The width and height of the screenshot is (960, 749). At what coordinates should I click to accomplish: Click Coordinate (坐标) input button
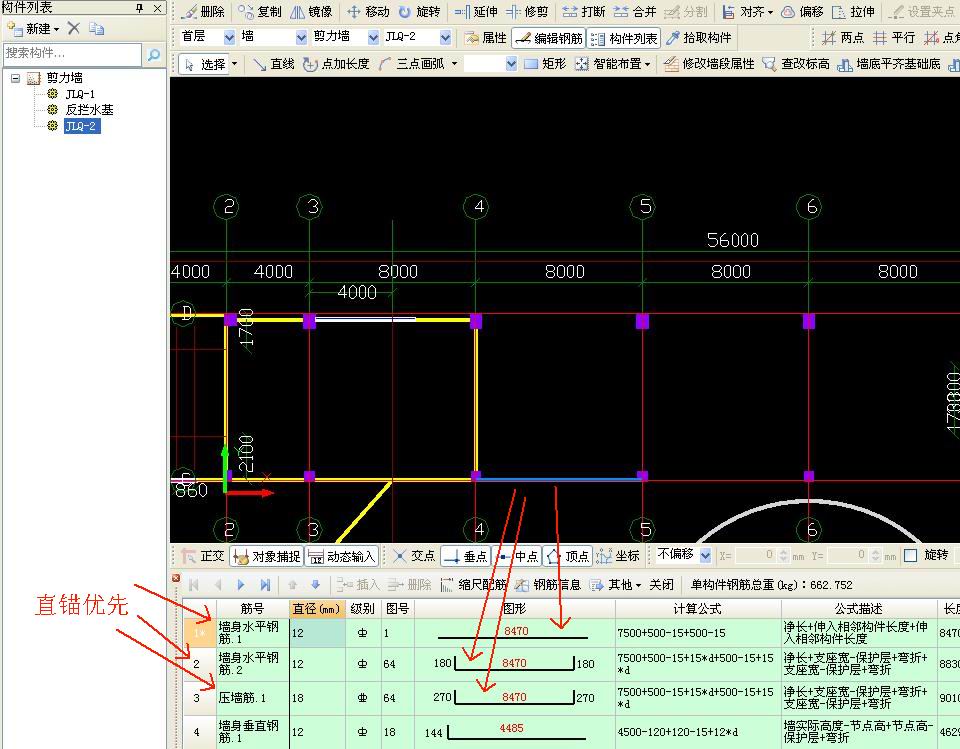click(x=618, y=556)
